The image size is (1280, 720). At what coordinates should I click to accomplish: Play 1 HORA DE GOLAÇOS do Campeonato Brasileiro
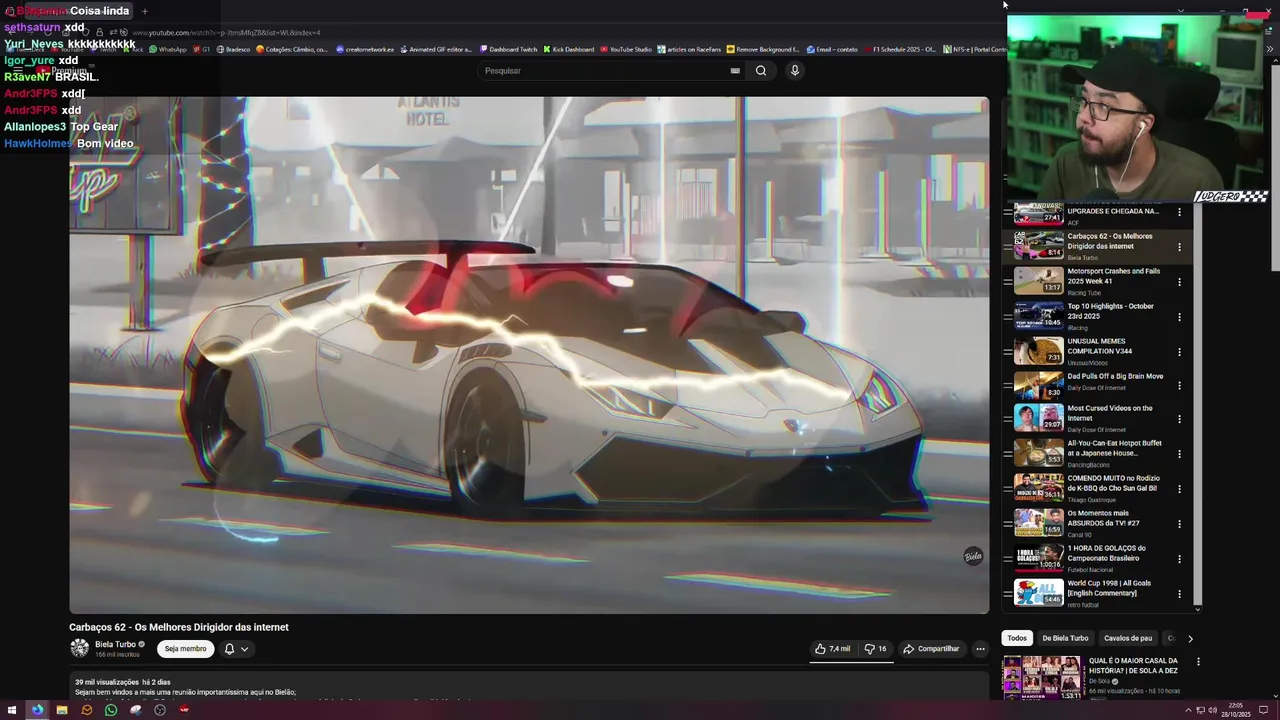click(x=1039, y=558)
